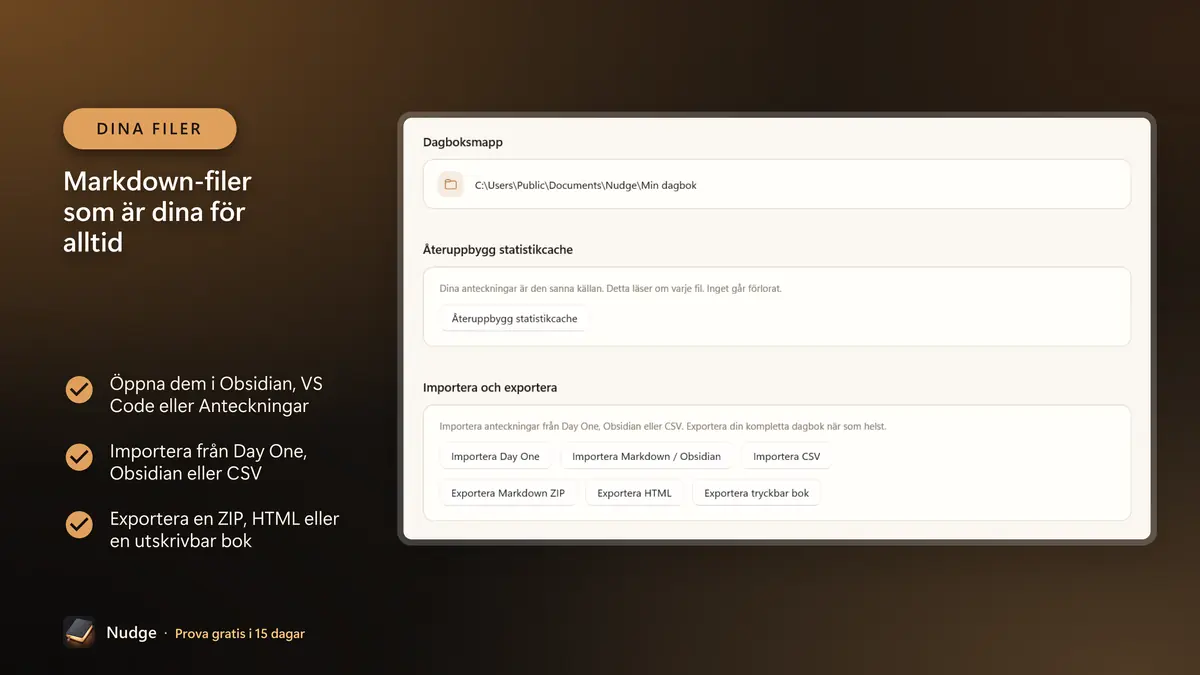The height and width of the screenshot is (675, 1200).
Task: Click the Återuppbygg statistikcache button
Action: [x=514, y=319]
